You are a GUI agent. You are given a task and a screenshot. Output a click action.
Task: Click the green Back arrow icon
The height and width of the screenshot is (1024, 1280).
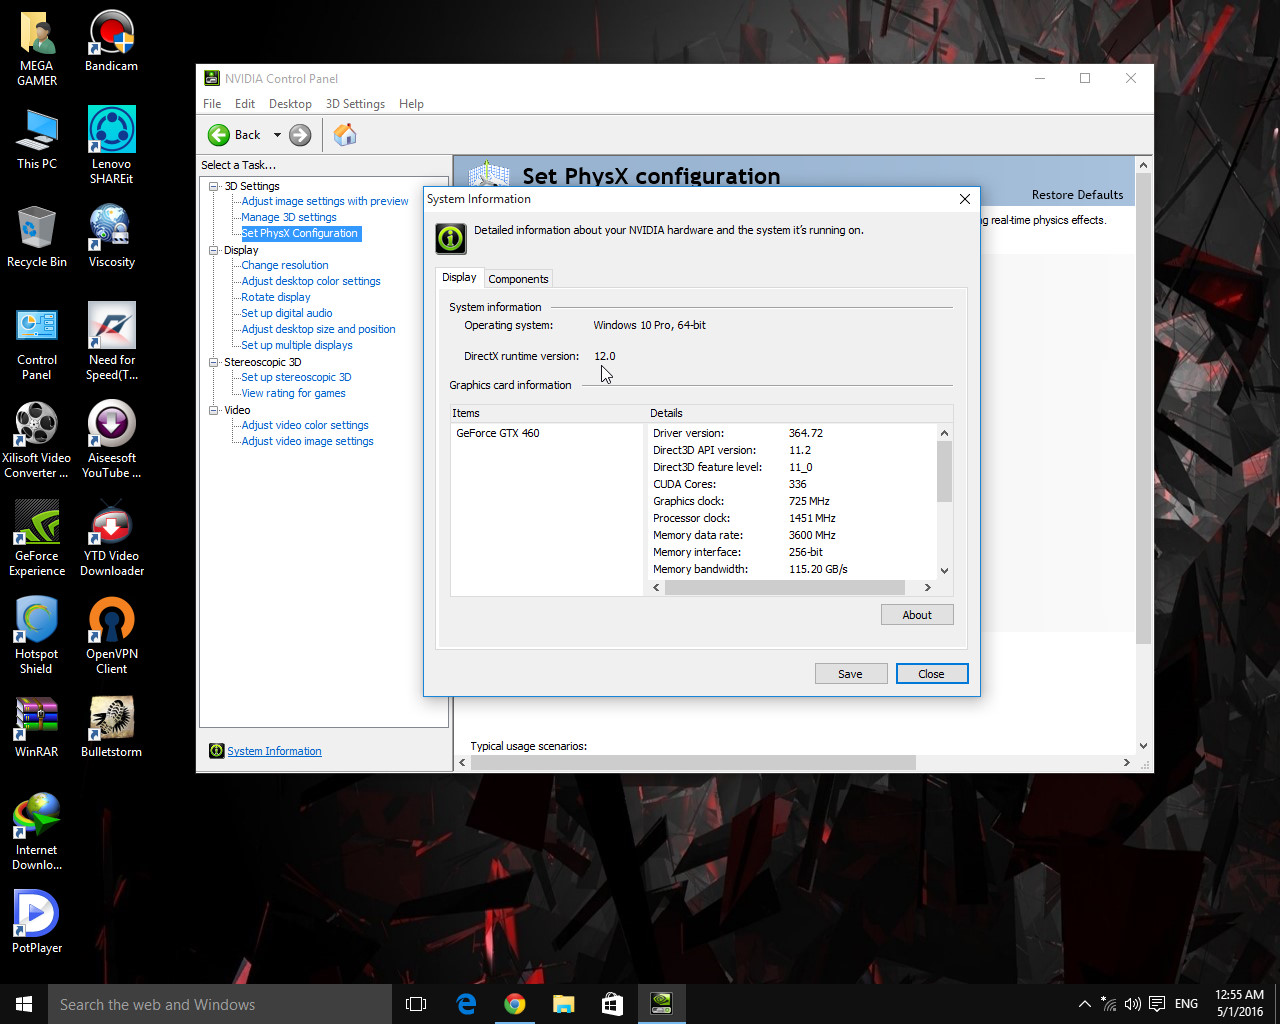(219, 135)
